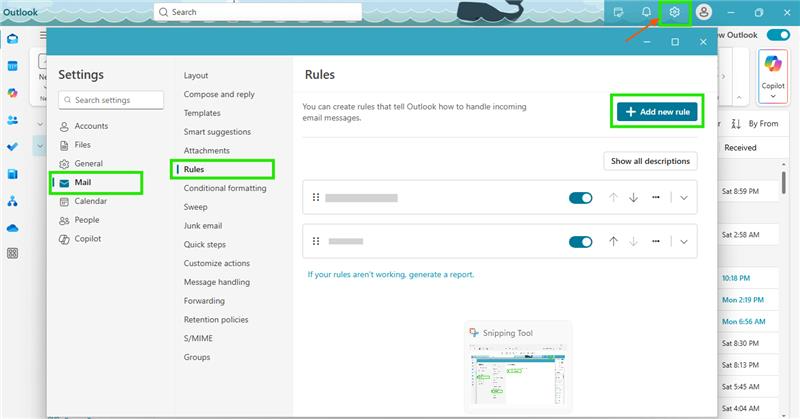Click Show all descriptions button
This screenshot has width=800, height=419.
point(650,161)
